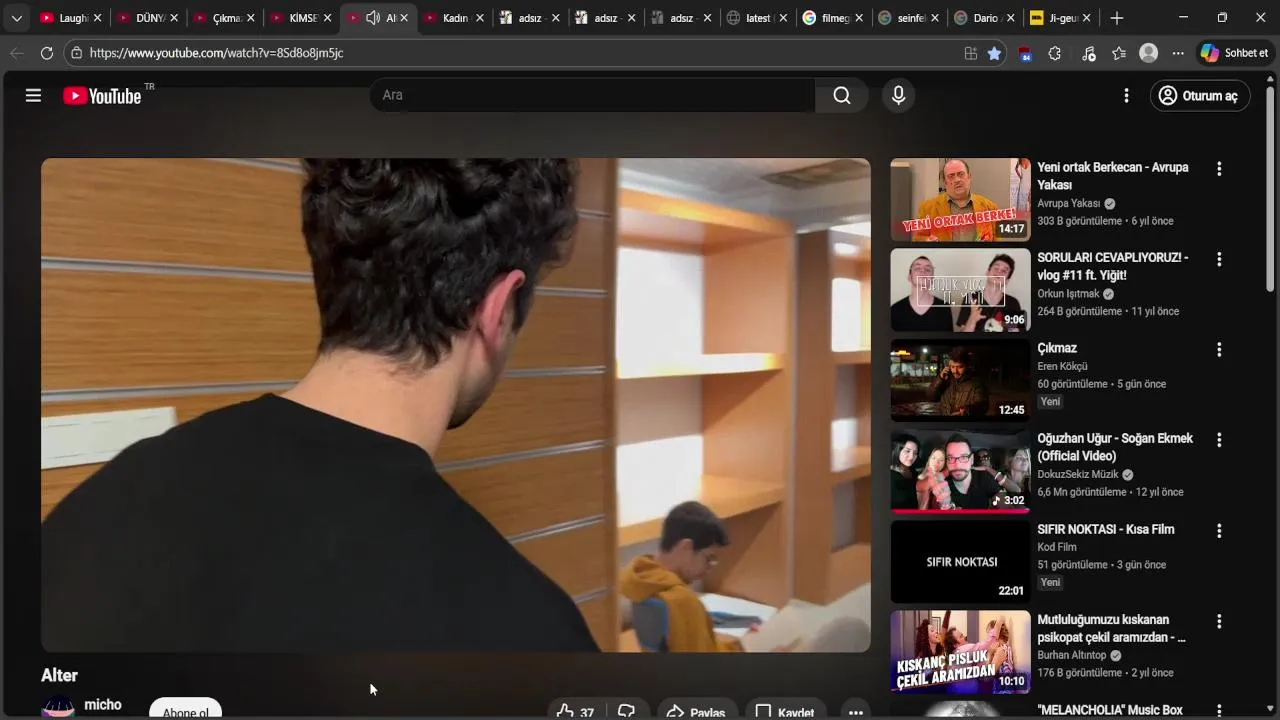
Task: Open SIFIR NOKTASI Kısa Film thumbnail
Action: pos(960,561)
